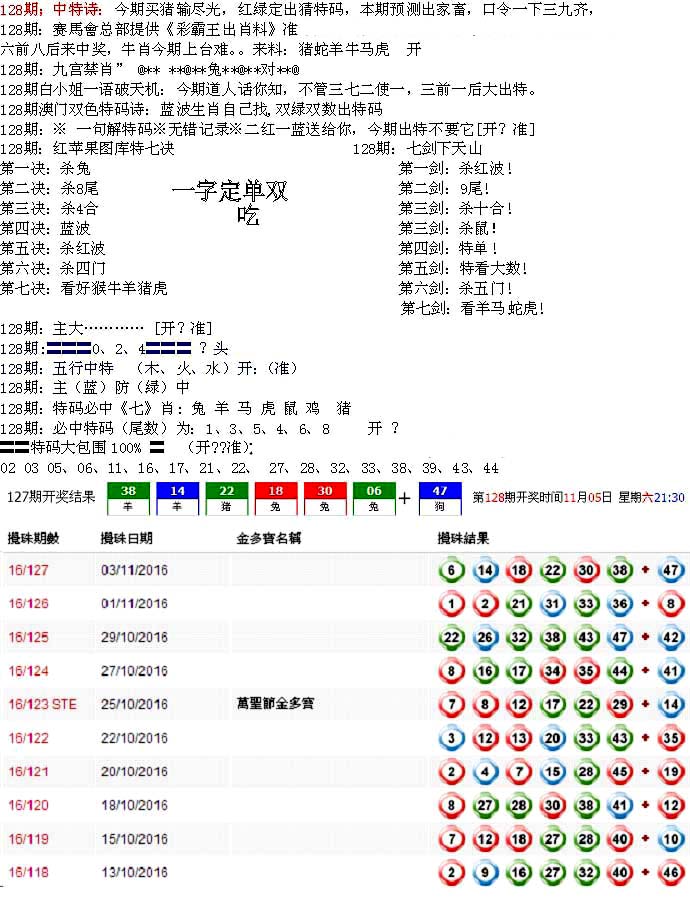Click special ball 10 in the 16/119 row

(x=671, y=839)
